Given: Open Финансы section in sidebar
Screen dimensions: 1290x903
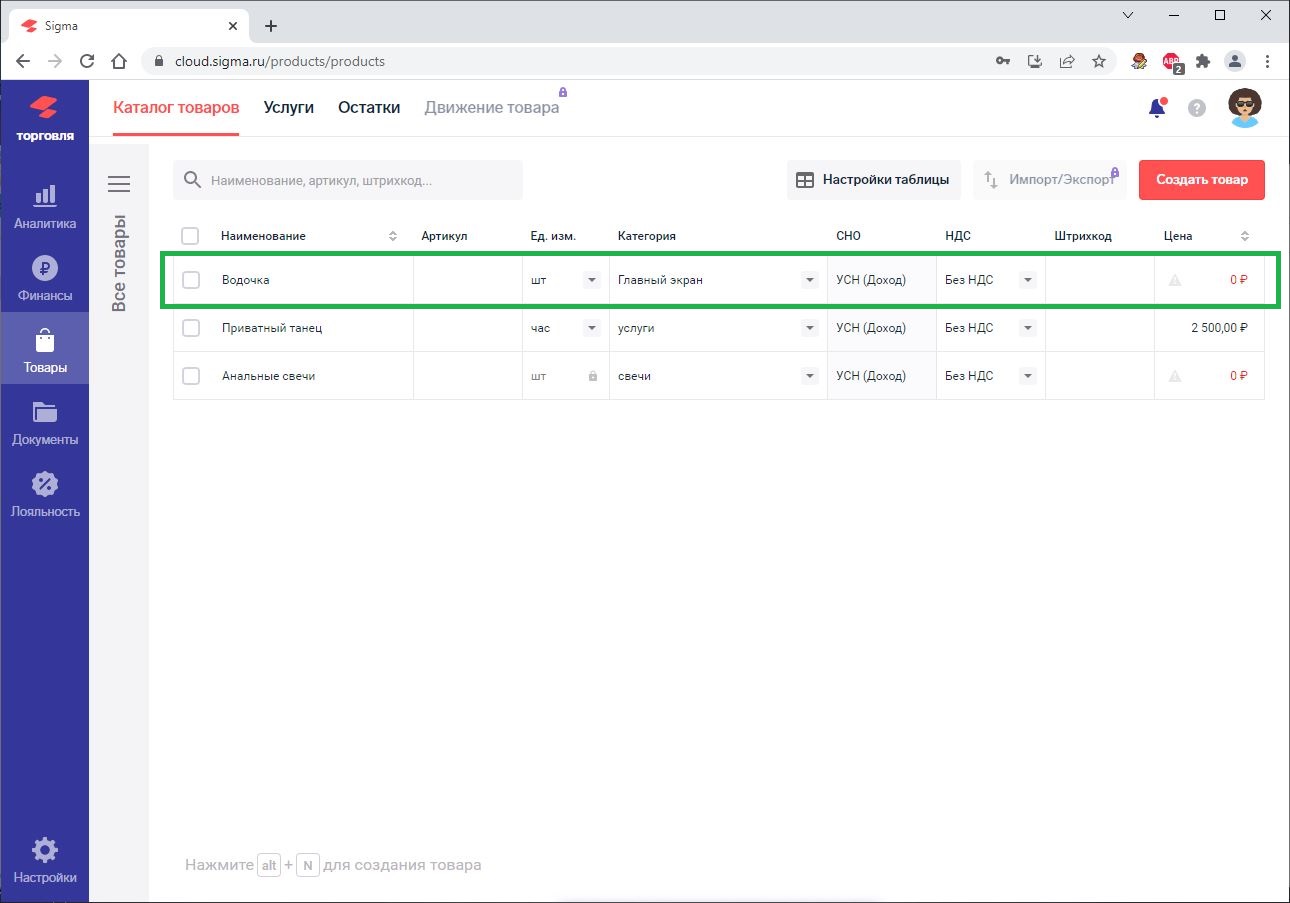Looking at the screenshot, I should pyautogui.click(x=45, y=277).
